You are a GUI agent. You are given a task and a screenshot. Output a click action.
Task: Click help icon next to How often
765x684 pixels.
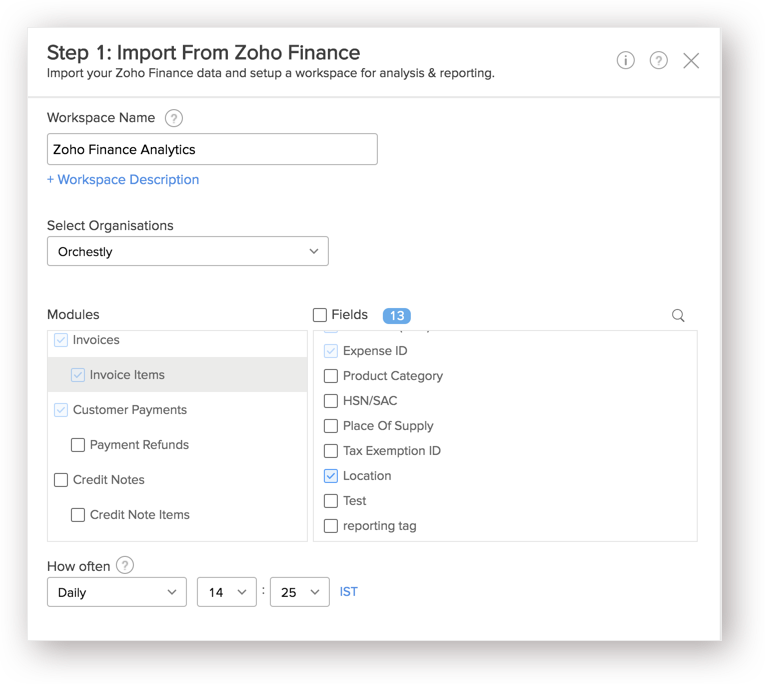pos(125,565)
